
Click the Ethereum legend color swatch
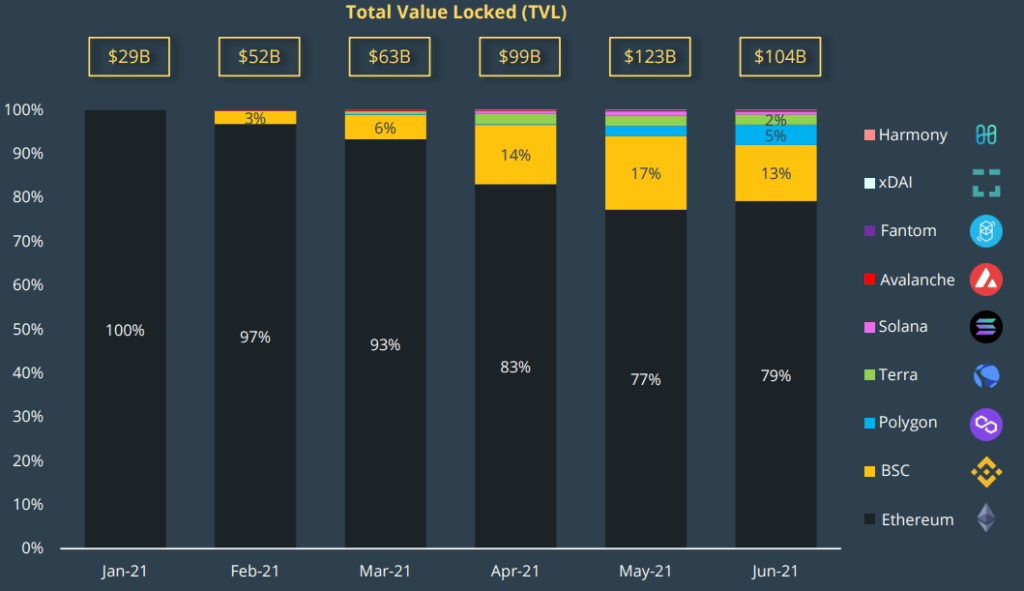[x=869, y=520]
